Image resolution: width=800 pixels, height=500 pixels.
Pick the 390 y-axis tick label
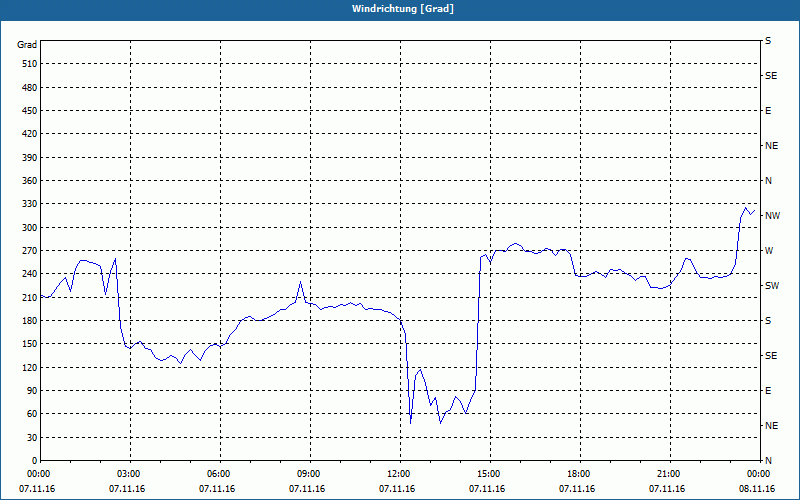point(29,157)
